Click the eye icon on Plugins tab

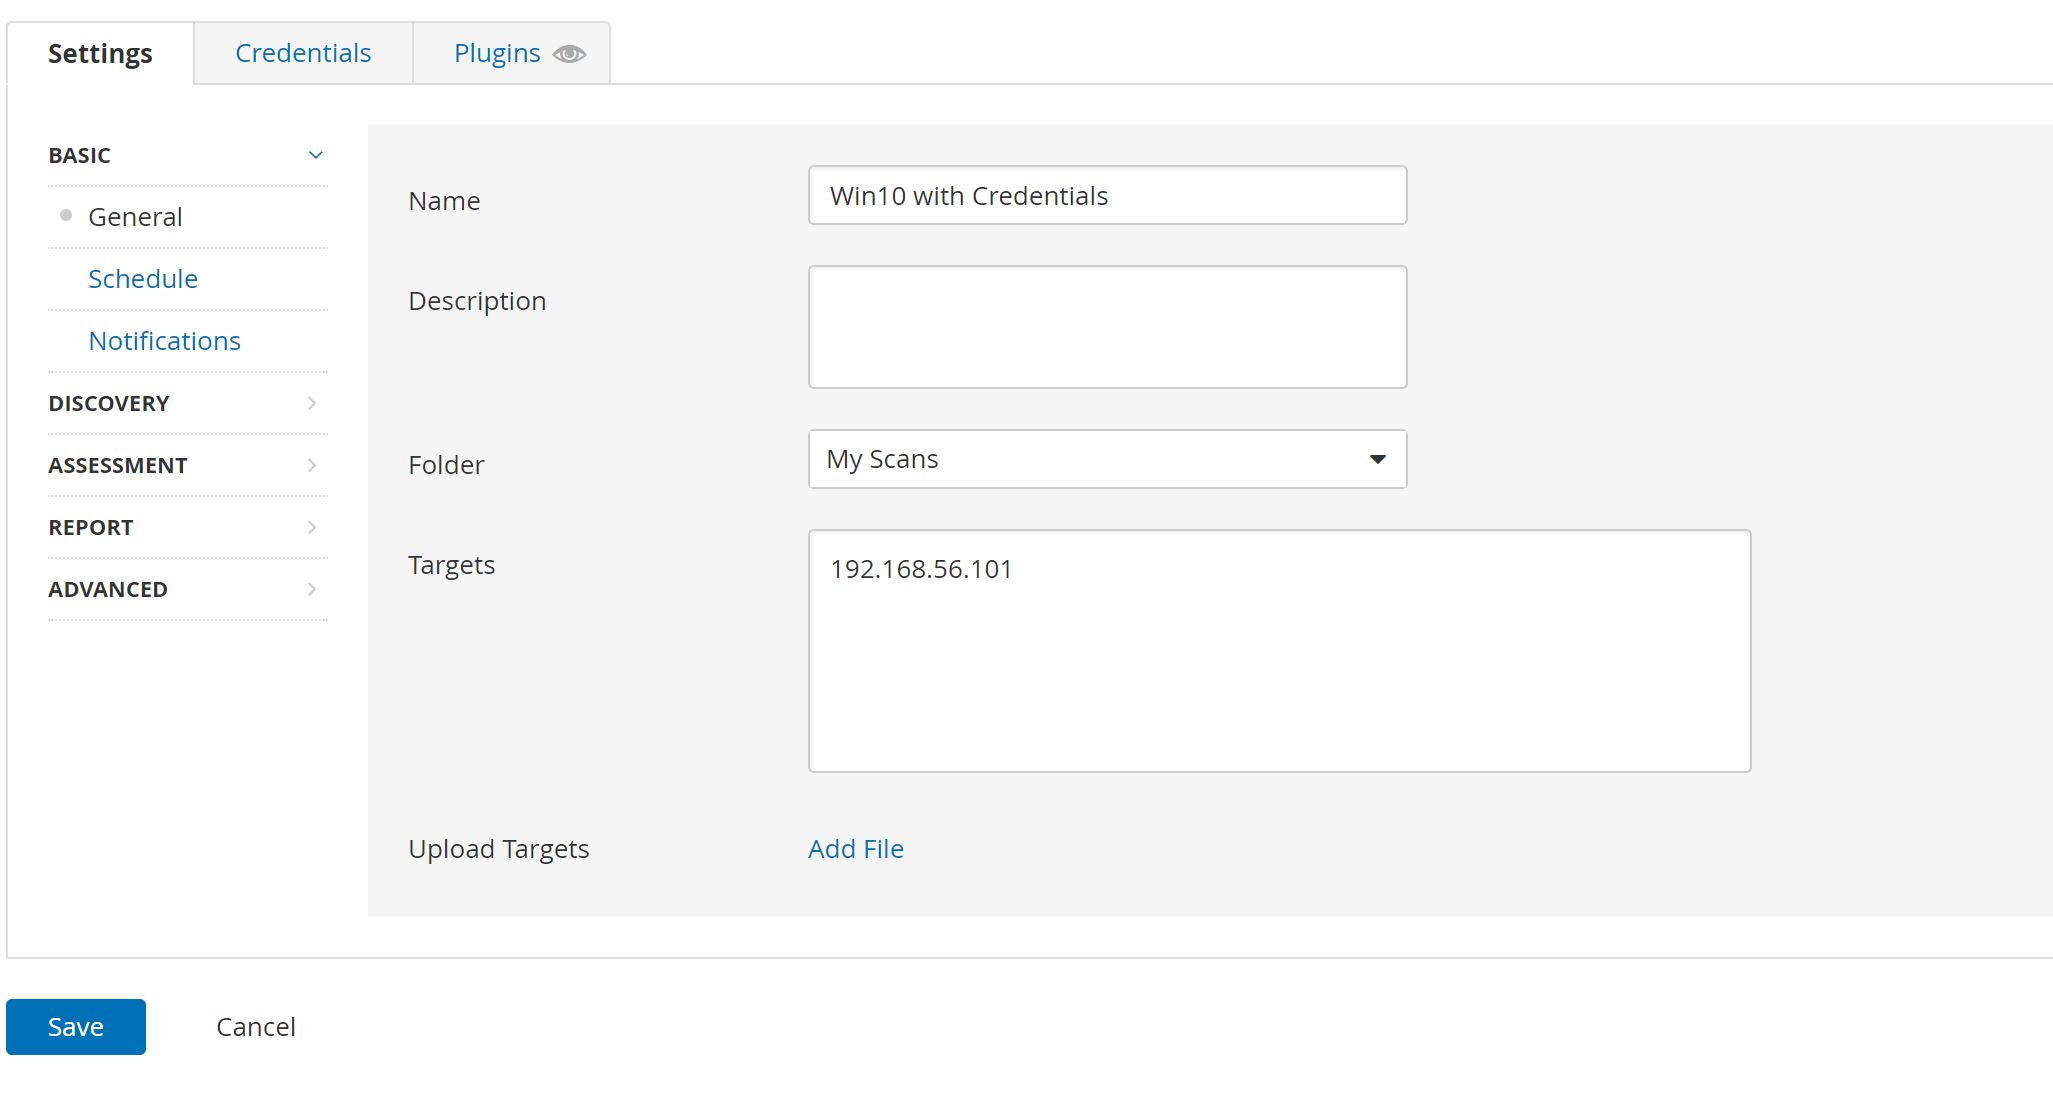[x=569, y=54]
